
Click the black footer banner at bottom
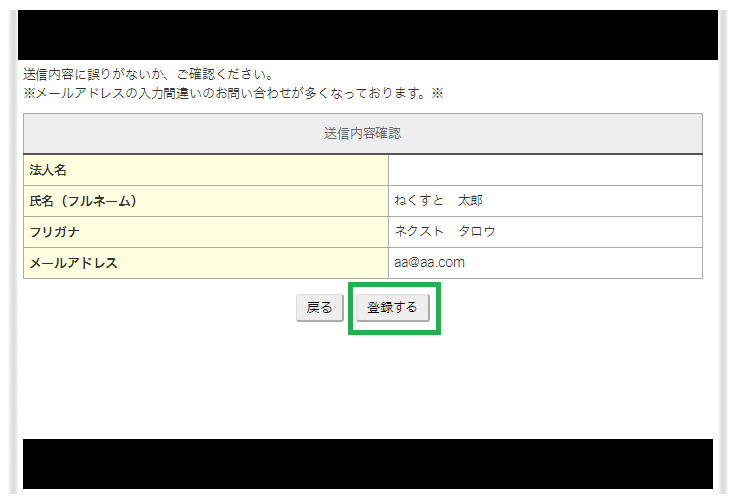click(x=368, y=464)
